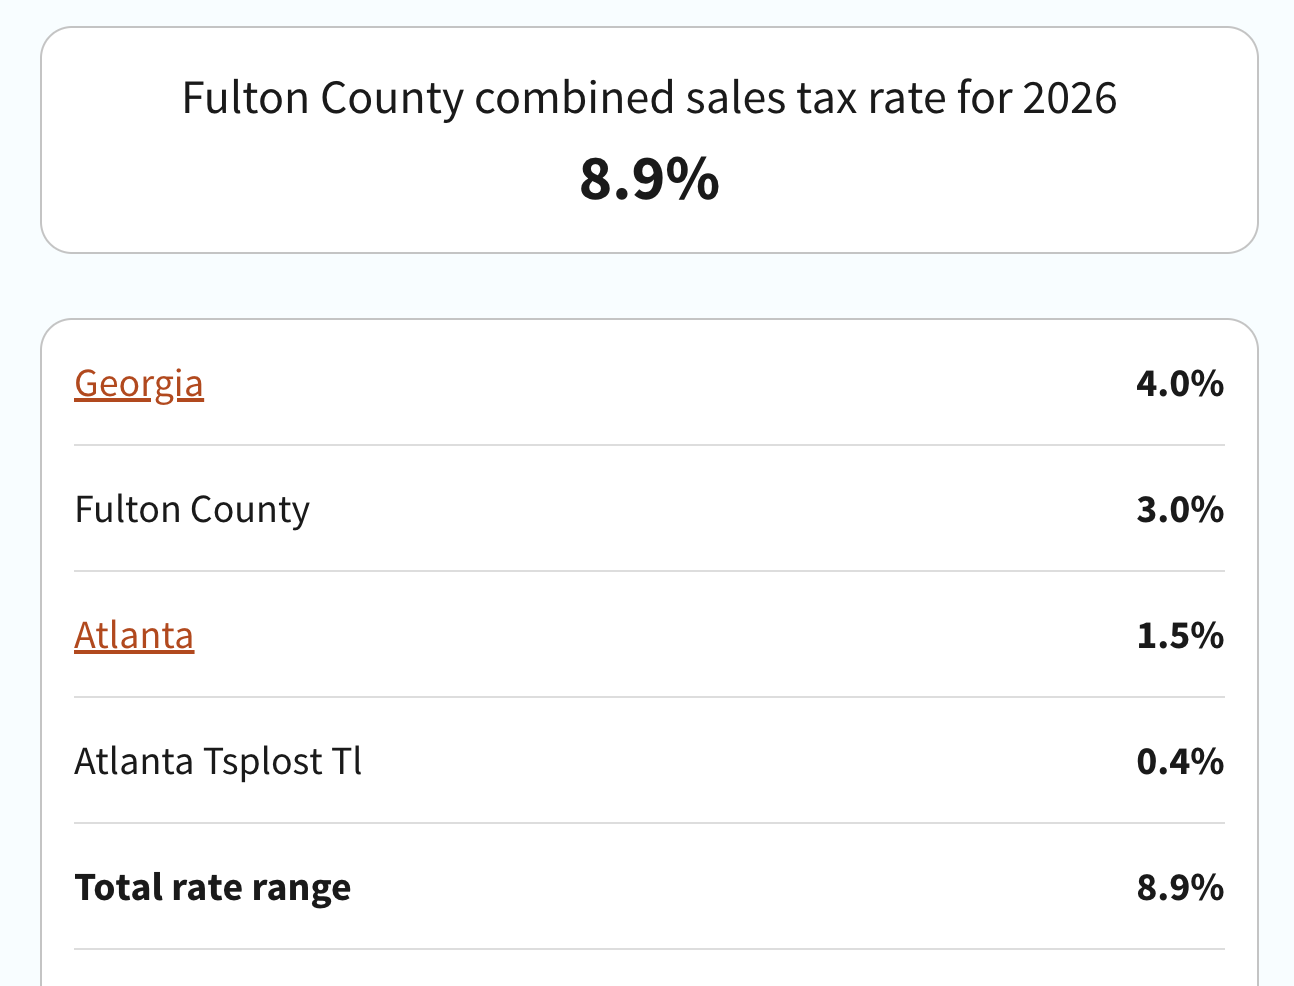
Task: Click the divider line below the Atlanta row
Action: coord(649,697)
